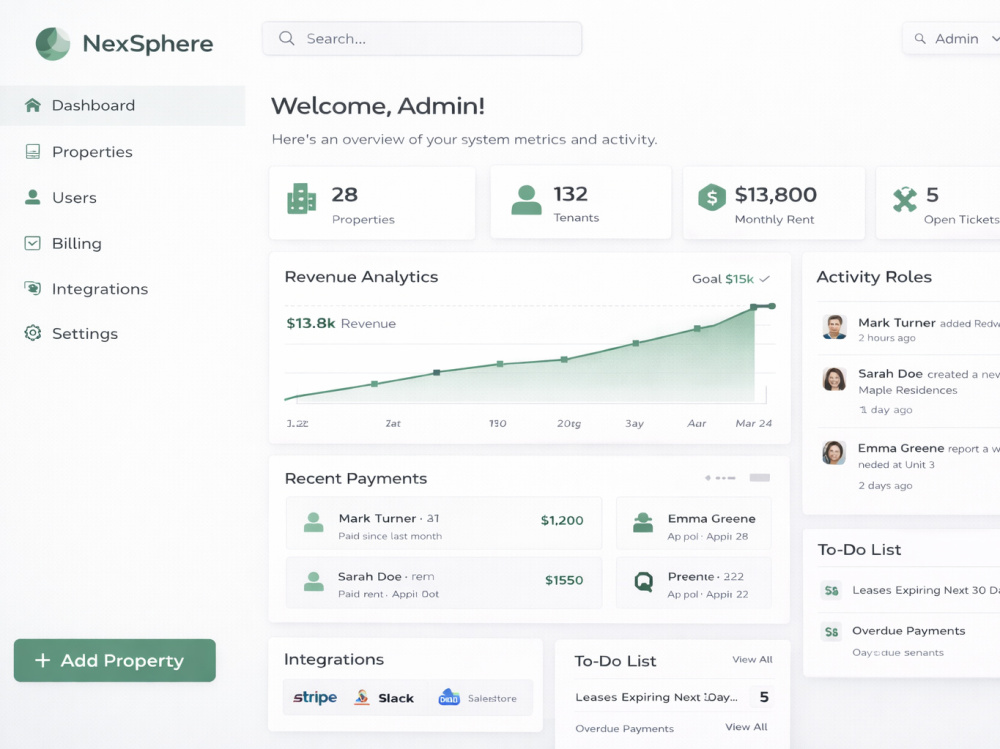
Task: Focus the Search input field
Action: (x=422, y=38)
